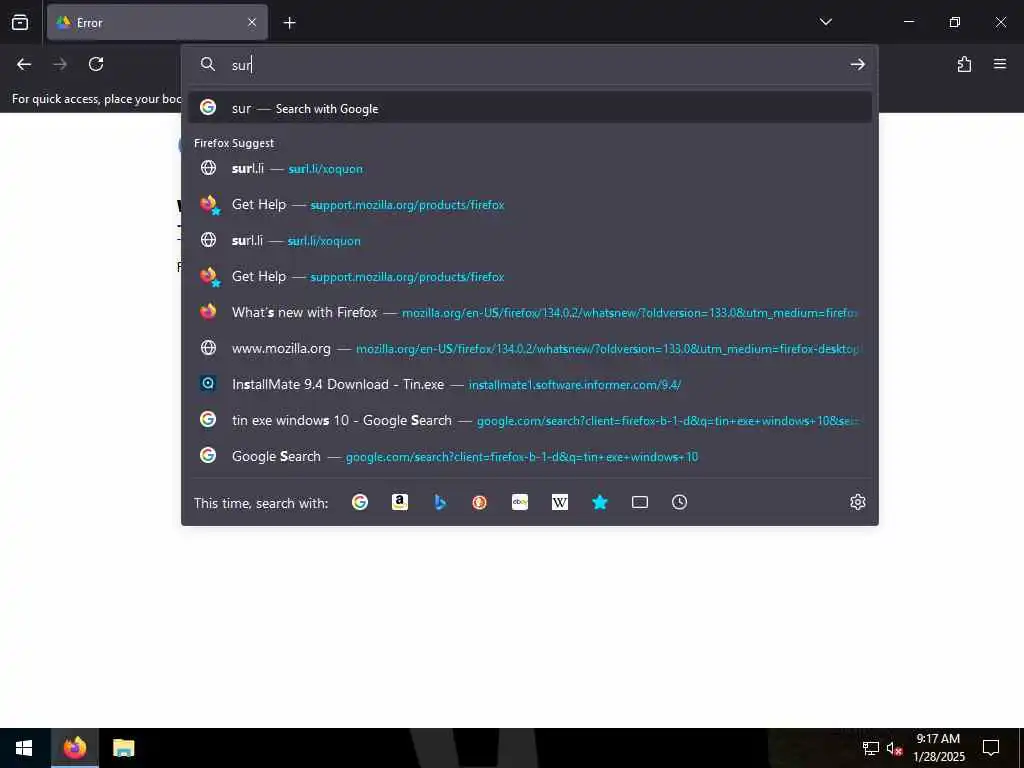
Task: Close the Error tab
Action: 252,22
